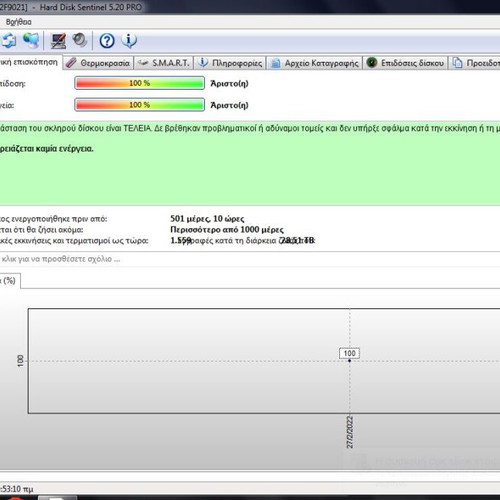Switch to the Θερμοκρασία tab
500x500 pixels.
point(98,63)
